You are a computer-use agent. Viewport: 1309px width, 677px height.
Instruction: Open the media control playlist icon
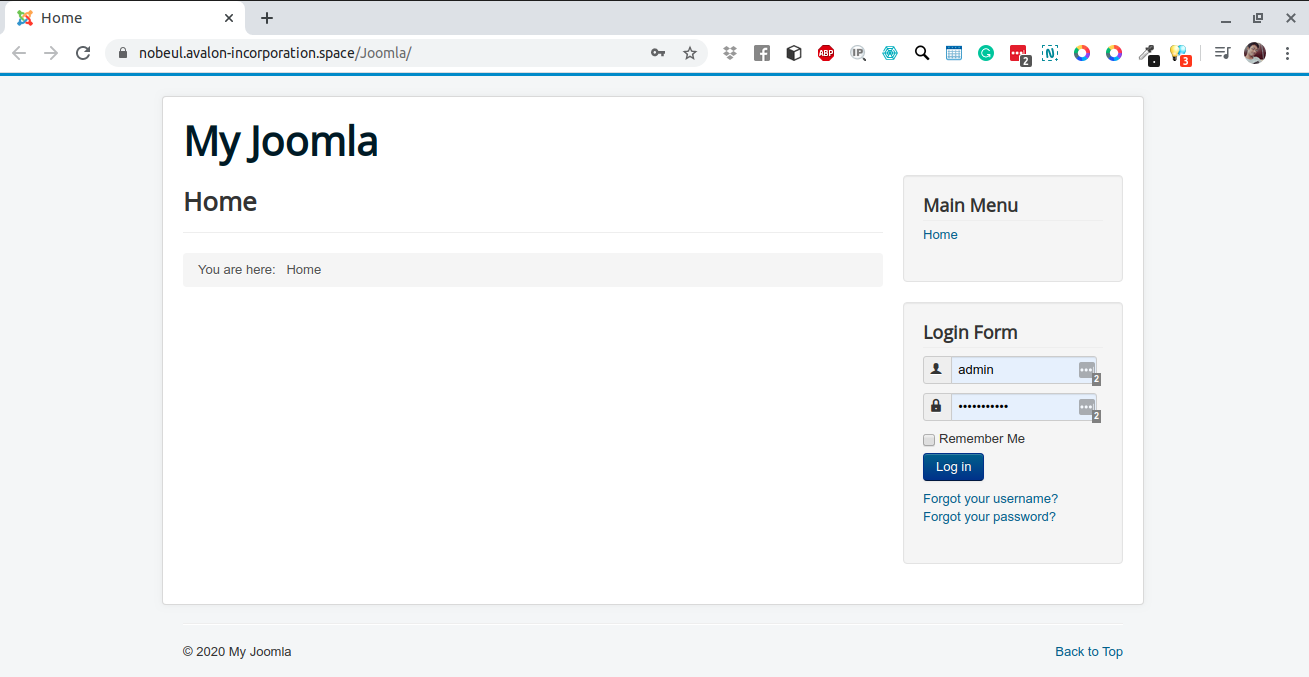[1222, 53]
